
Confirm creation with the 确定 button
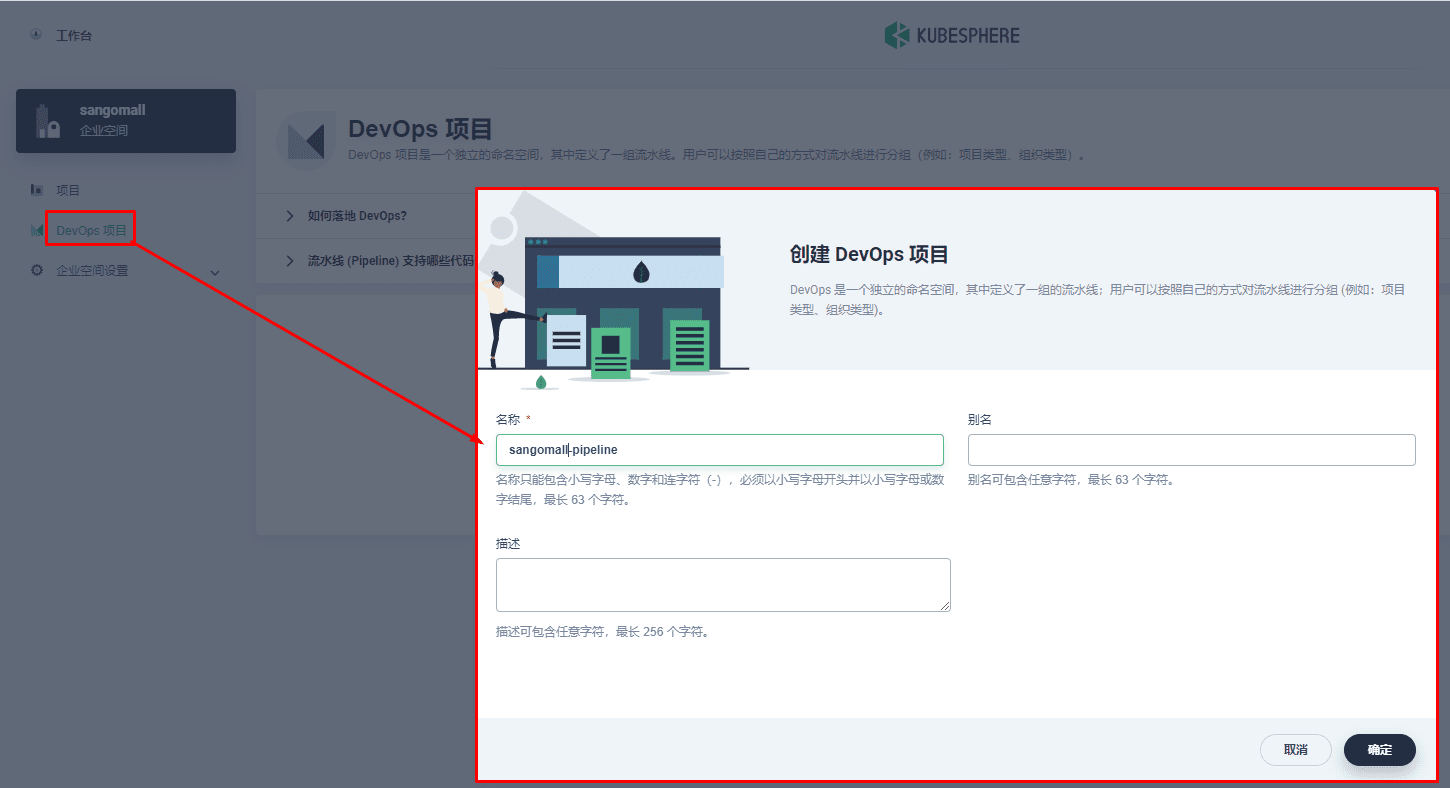click(1380, 749)
